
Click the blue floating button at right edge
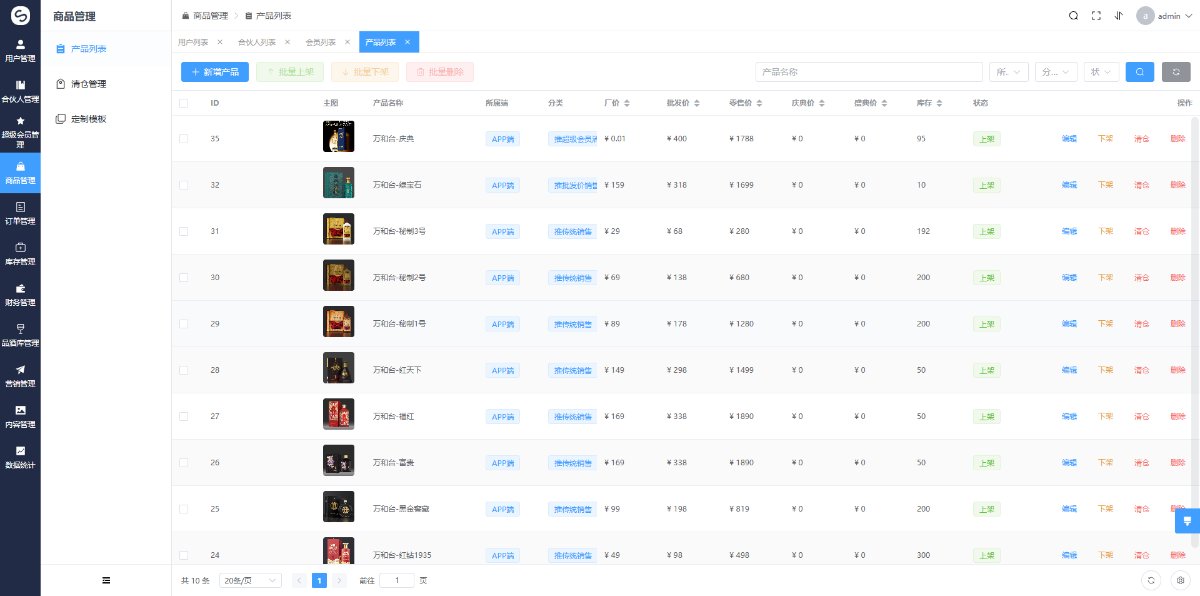click(x=1187, y=520)
